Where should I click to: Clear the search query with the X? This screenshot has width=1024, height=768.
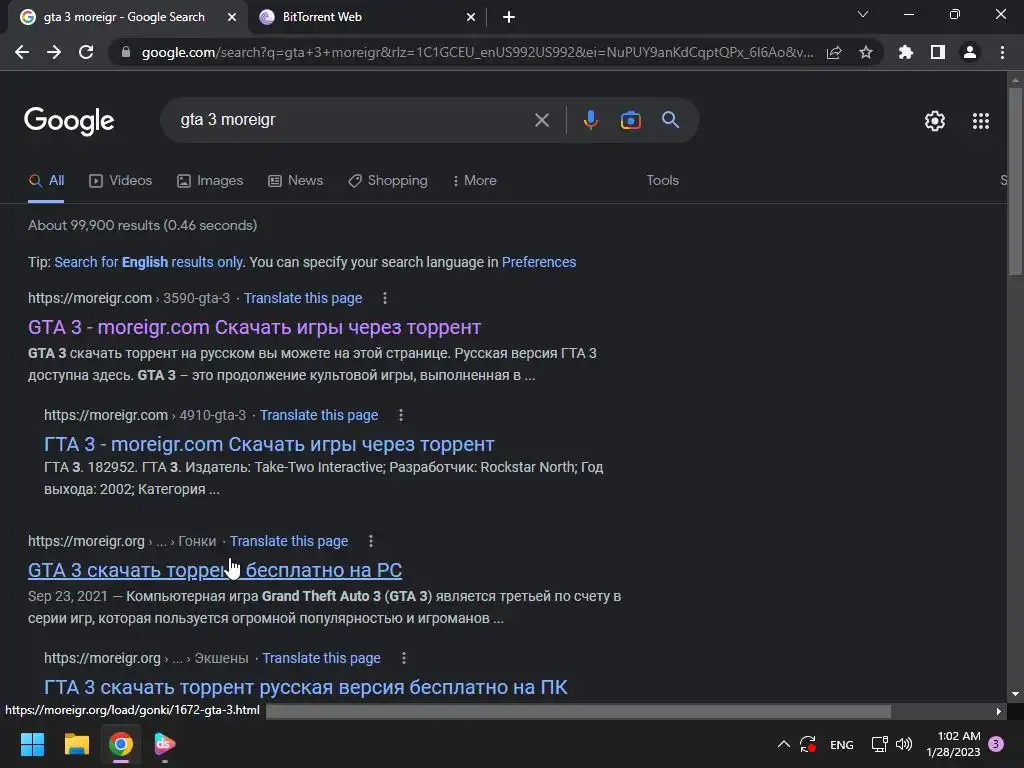pyautogui.click(x=541, y=120)
